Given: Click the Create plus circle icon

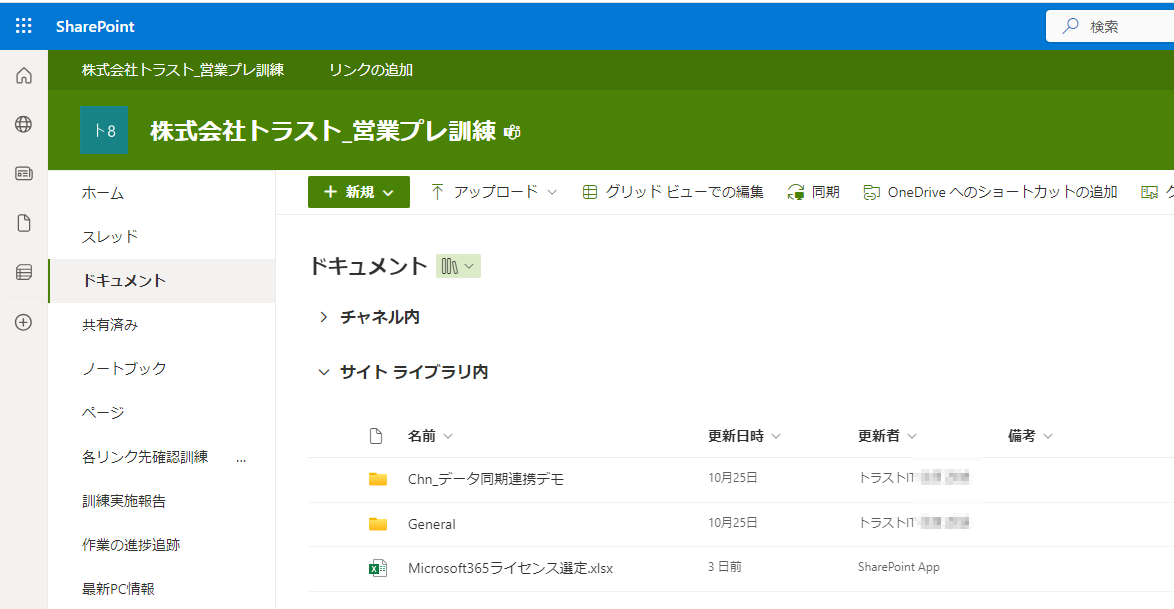Looking at the screenshot, I should click(x=24, y=322).
